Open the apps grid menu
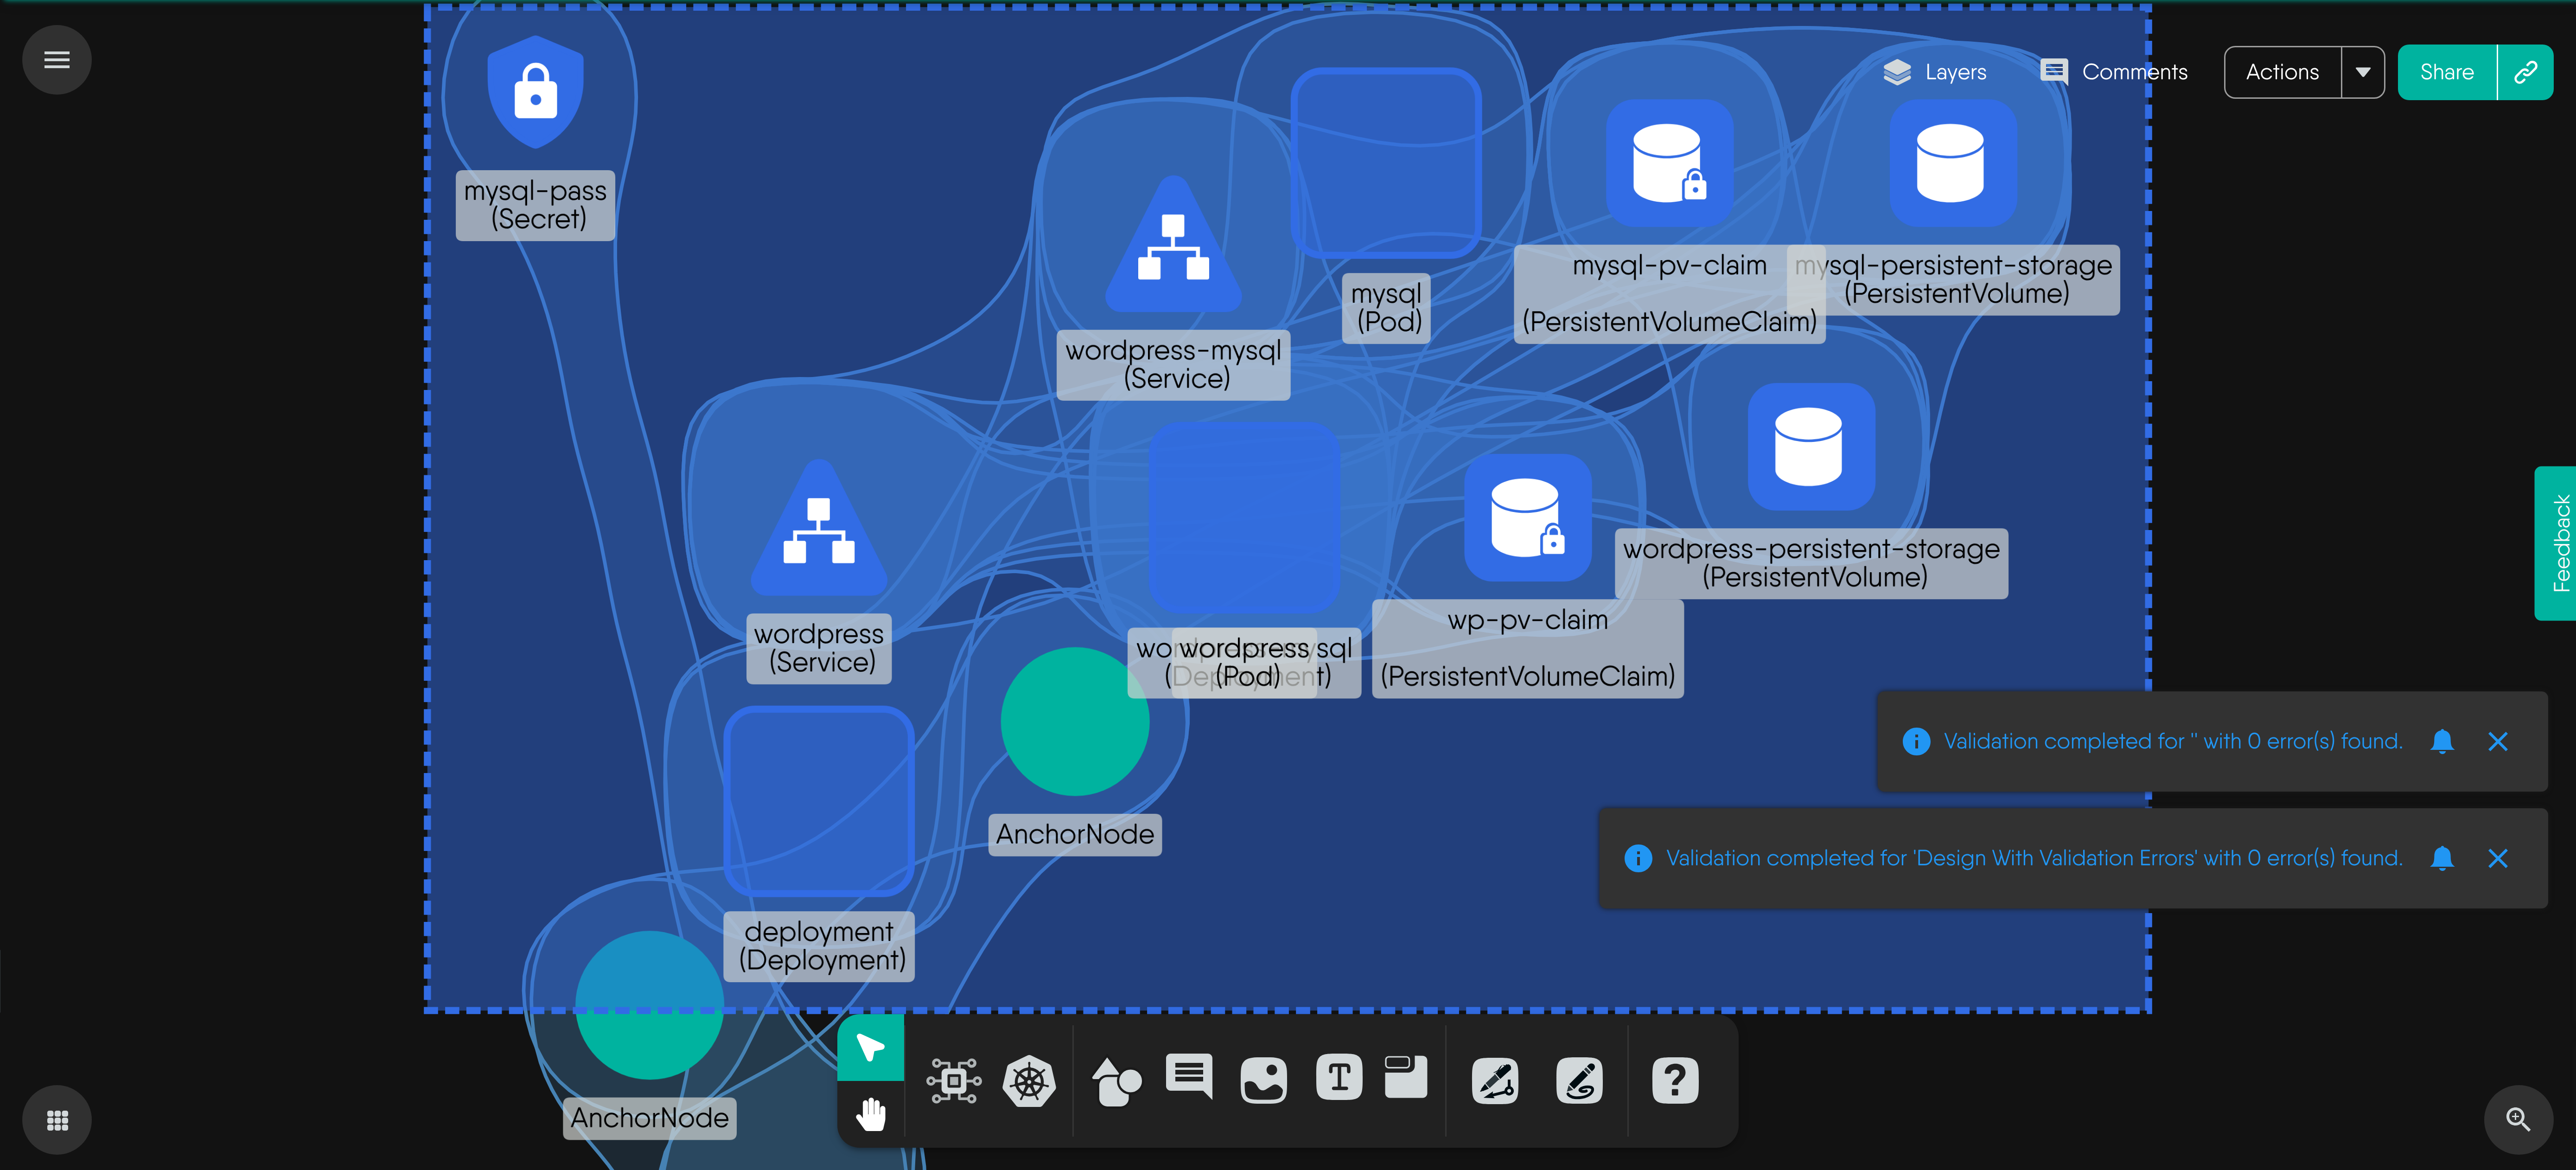The image size is (2576, 1170). 57,1120
